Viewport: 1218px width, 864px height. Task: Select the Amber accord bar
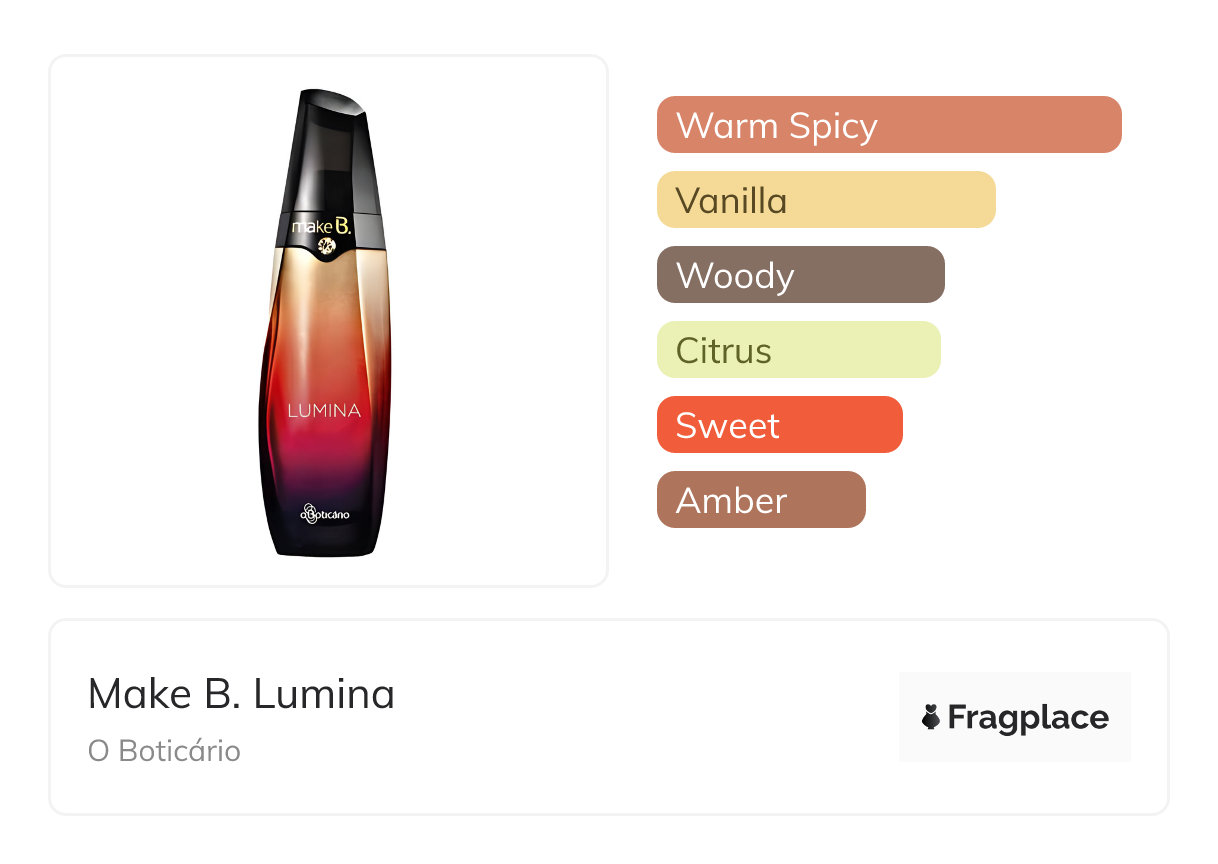(x=760, y=500)
